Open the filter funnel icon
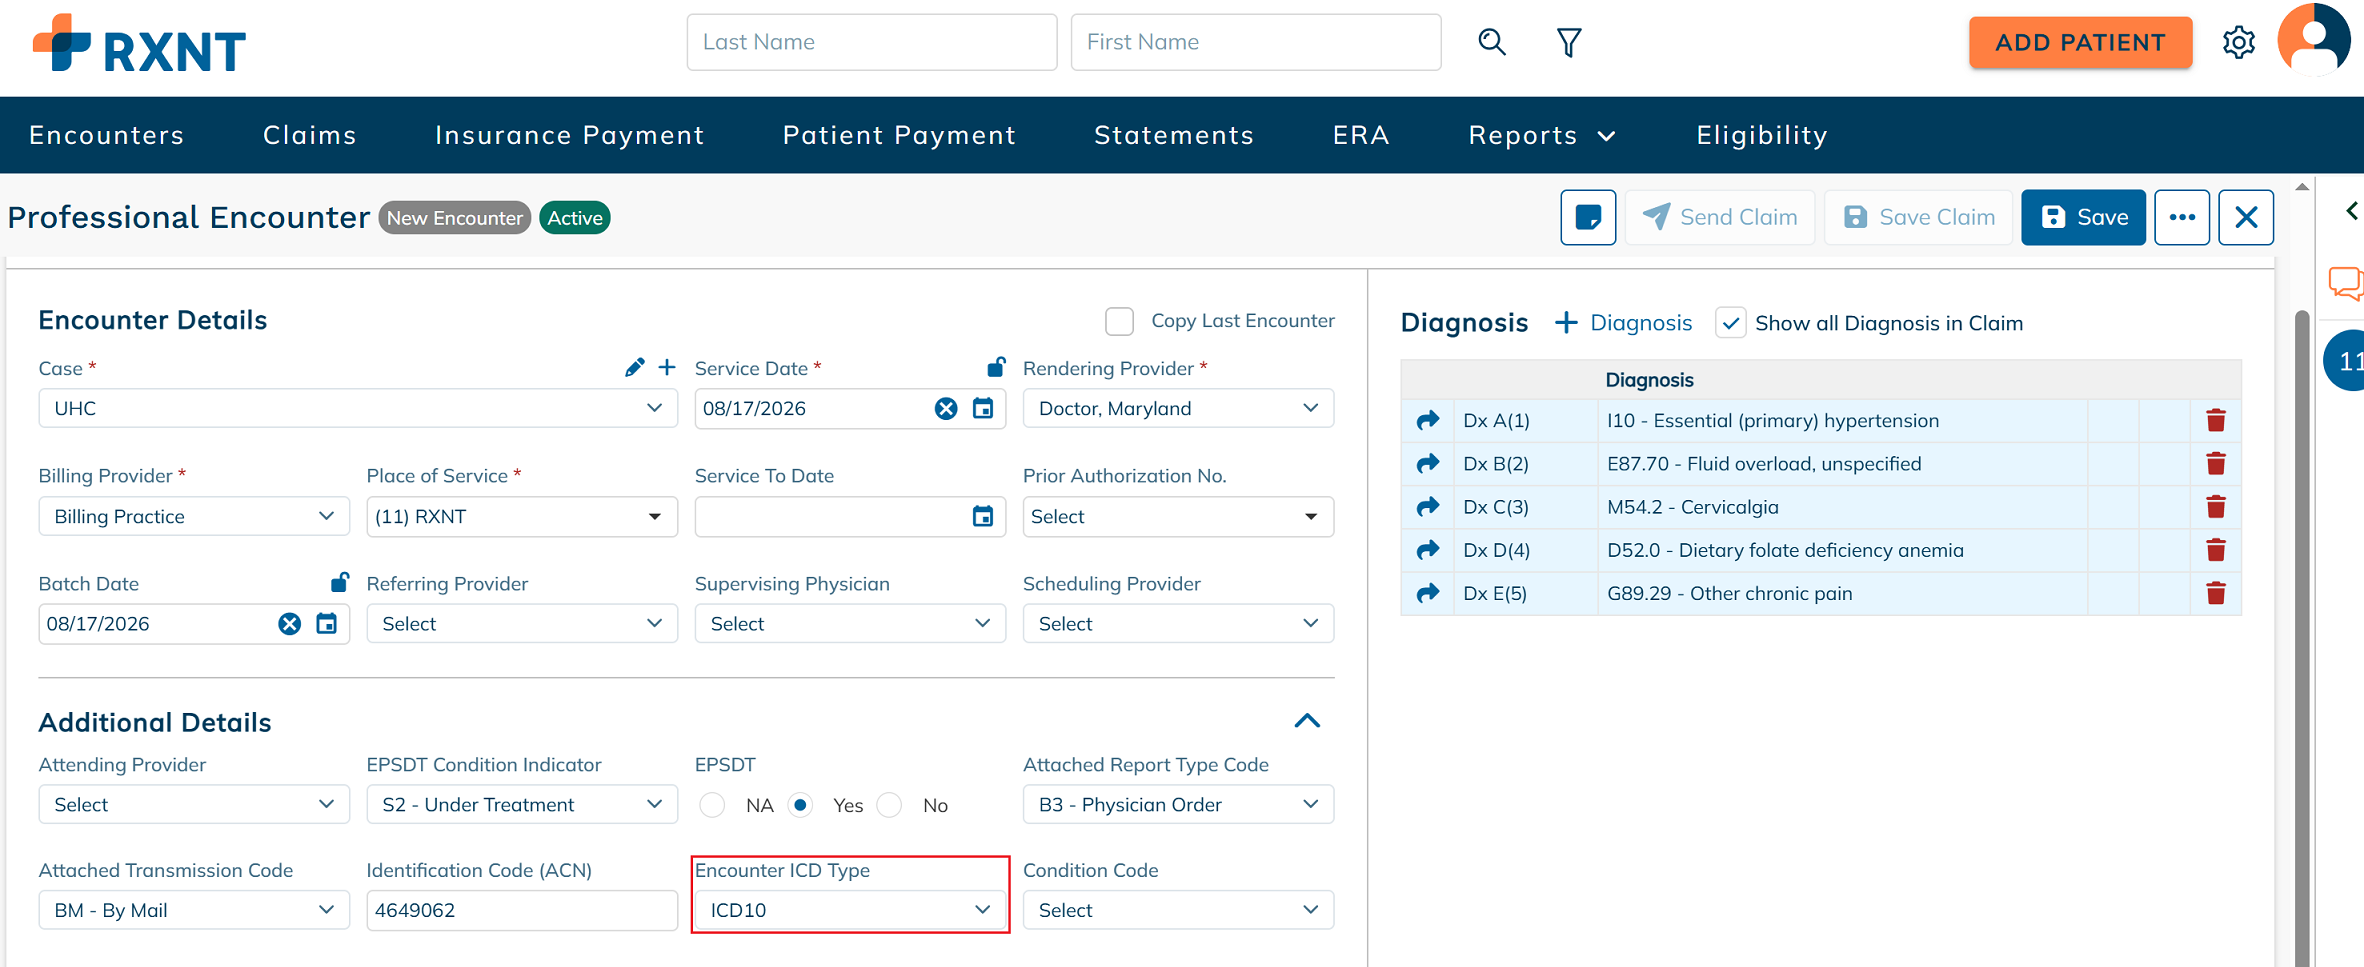 point(1569,42)
